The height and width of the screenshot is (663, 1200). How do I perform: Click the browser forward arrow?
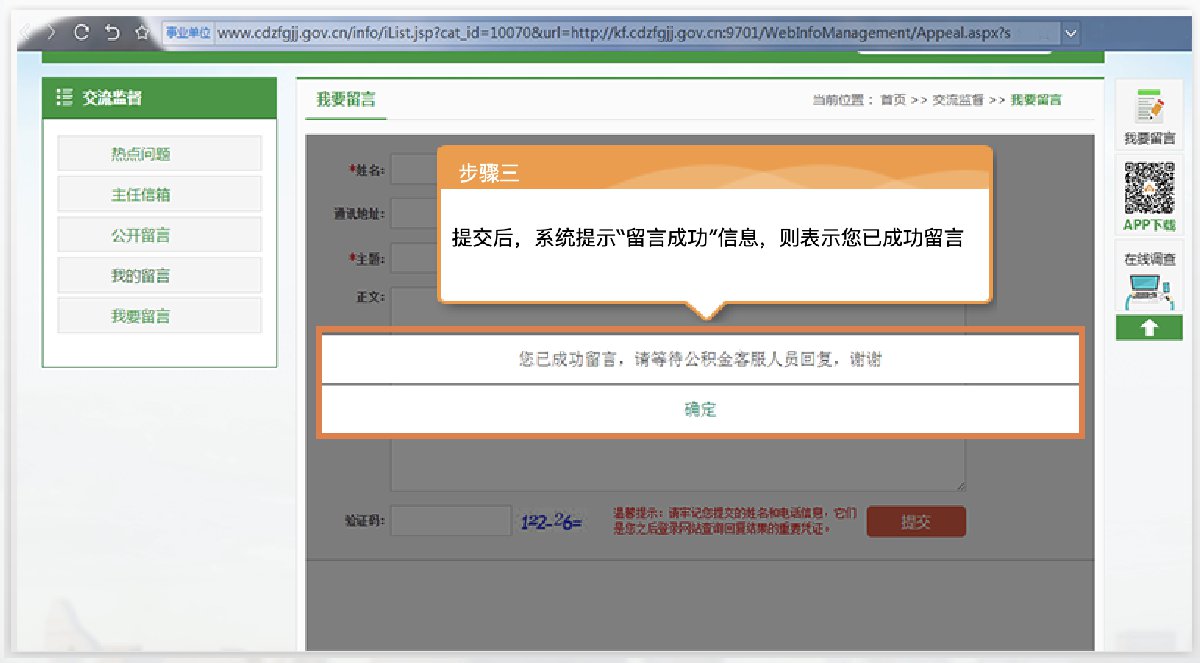tap(51, 33)
